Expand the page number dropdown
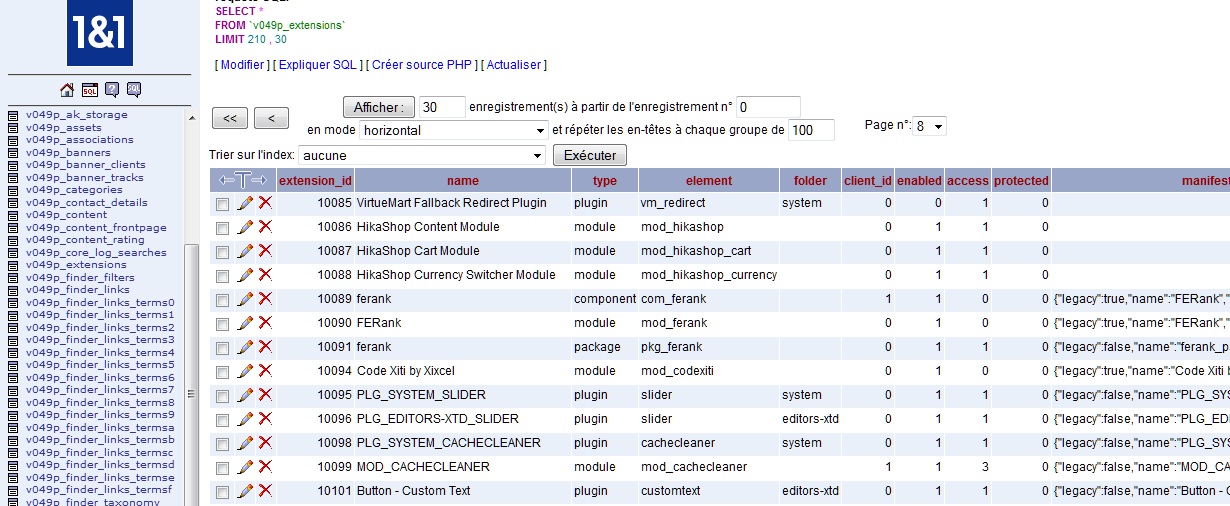This screenshot has width=1230, height=506. tap(930, 126)
